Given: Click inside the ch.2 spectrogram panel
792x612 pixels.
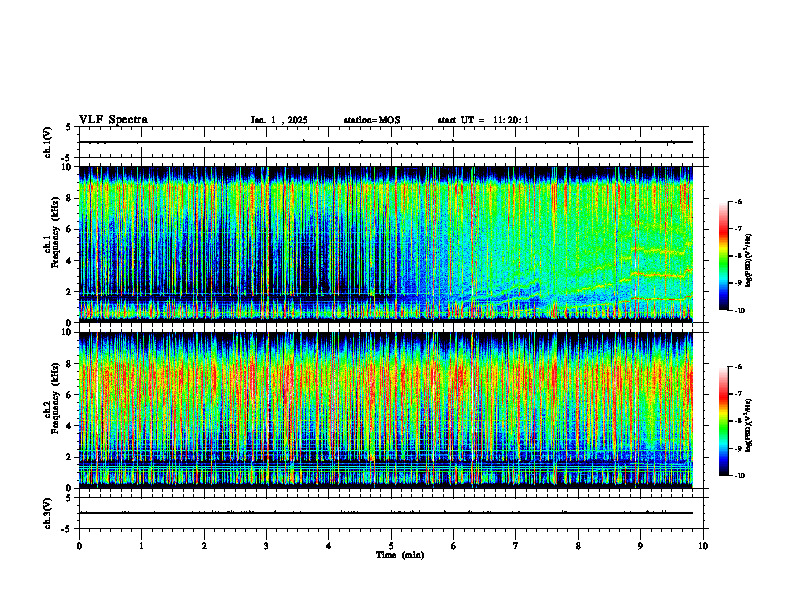Looking at the screenshot, I should [x=386, y=410].
